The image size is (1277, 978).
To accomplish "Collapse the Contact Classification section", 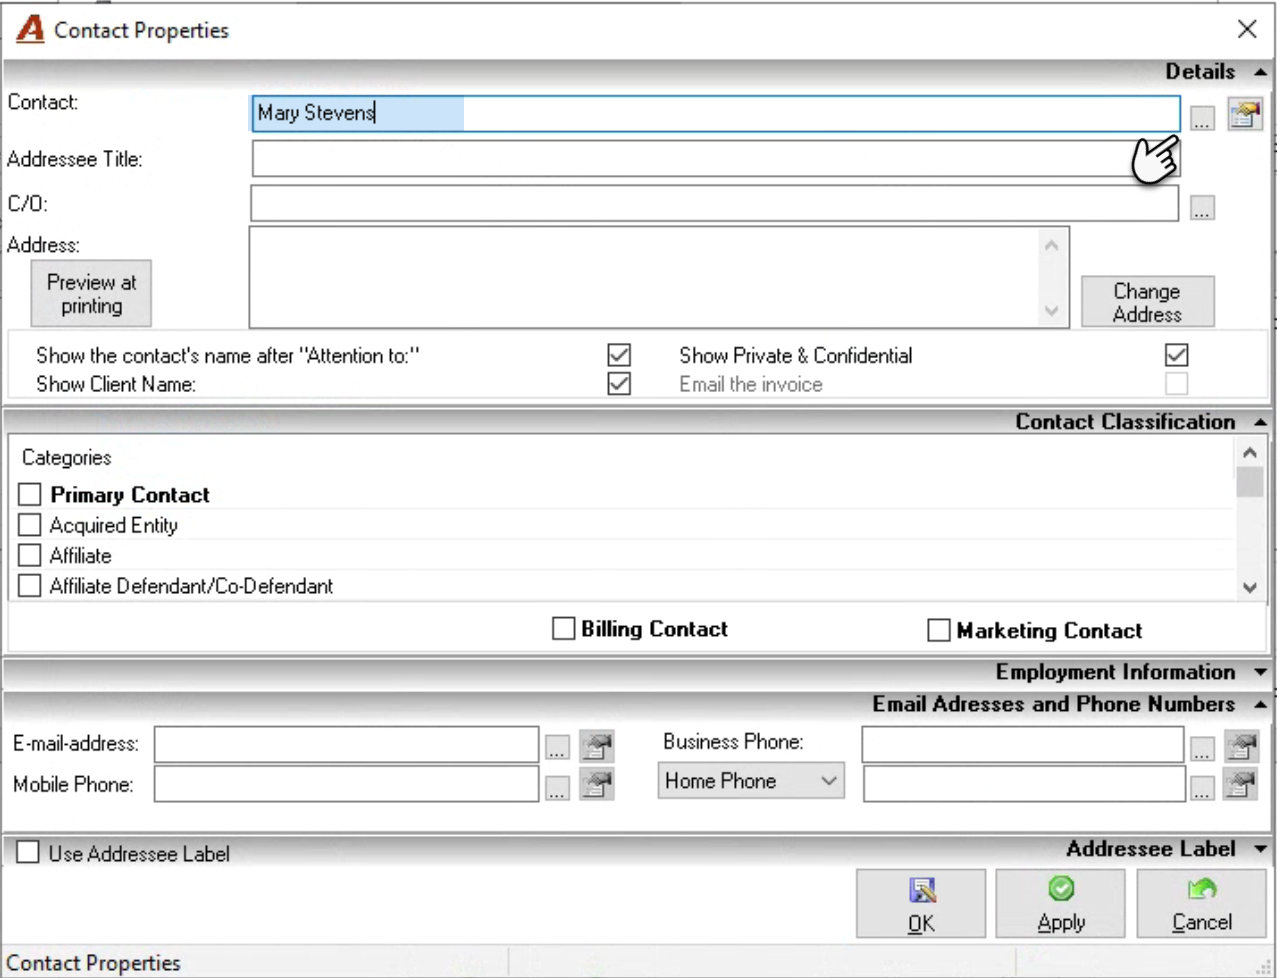I will [x=1260, y=422].
